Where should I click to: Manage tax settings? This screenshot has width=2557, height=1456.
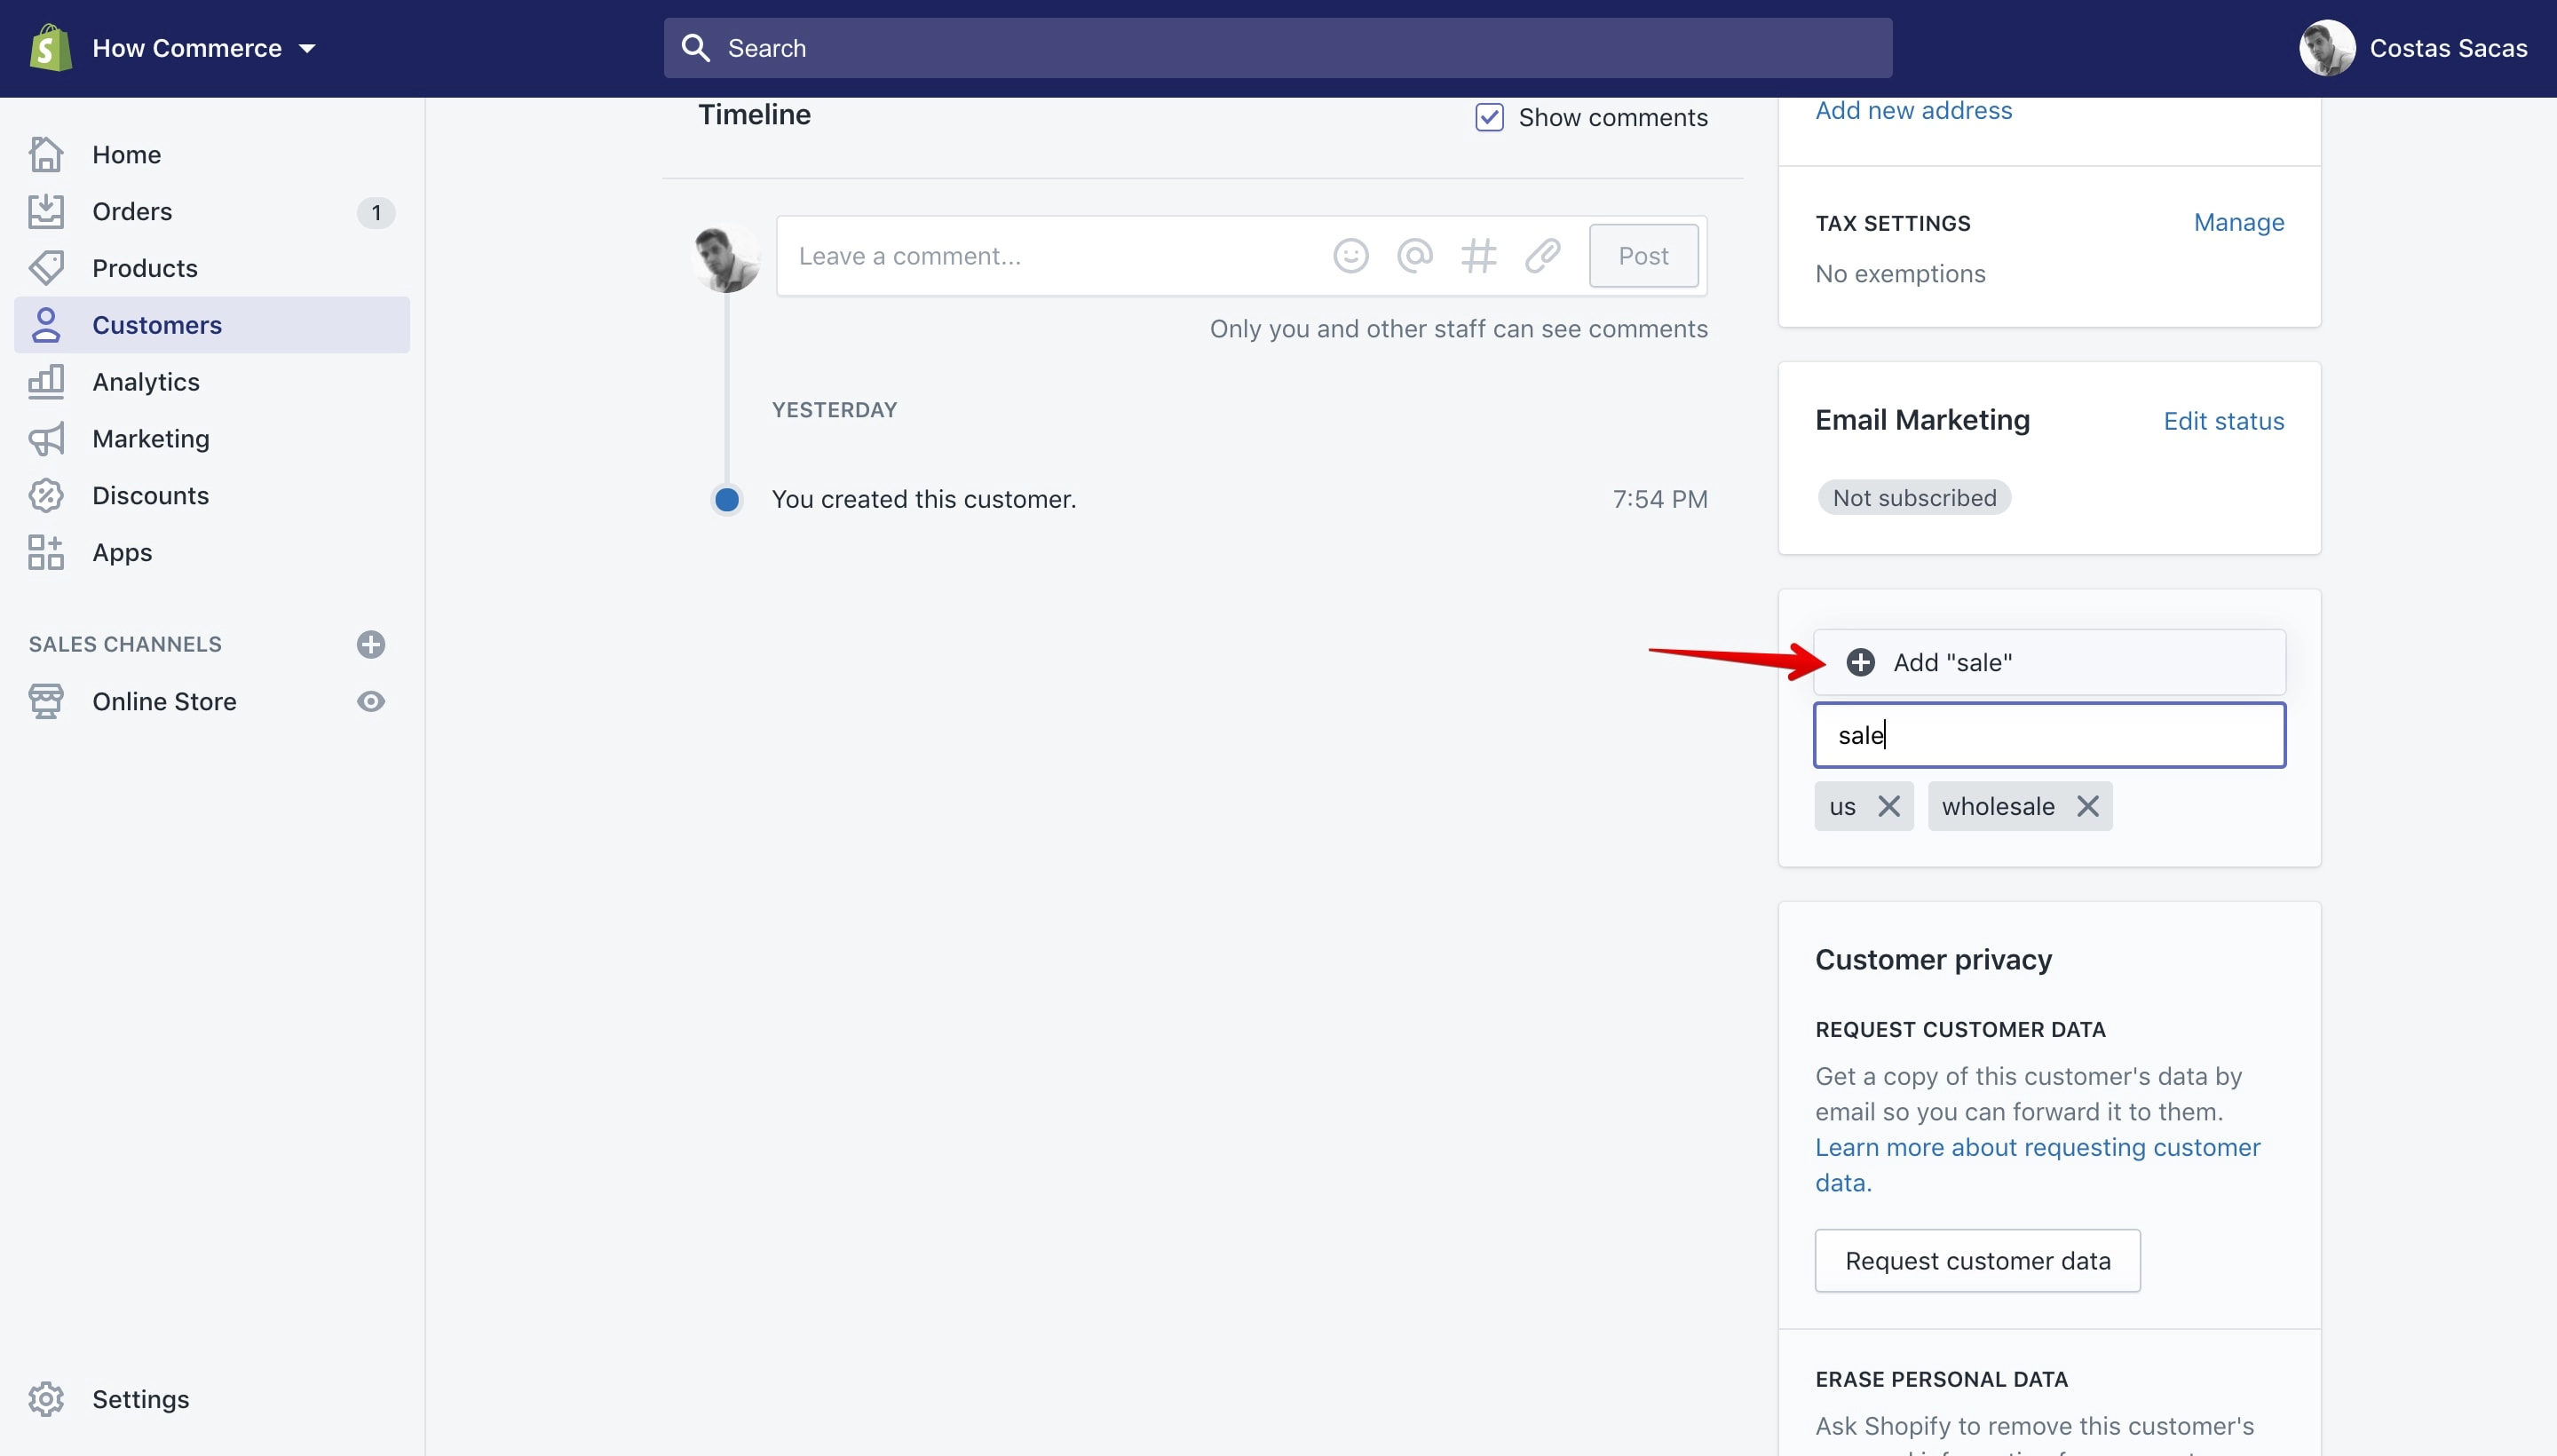[2239, 222]
